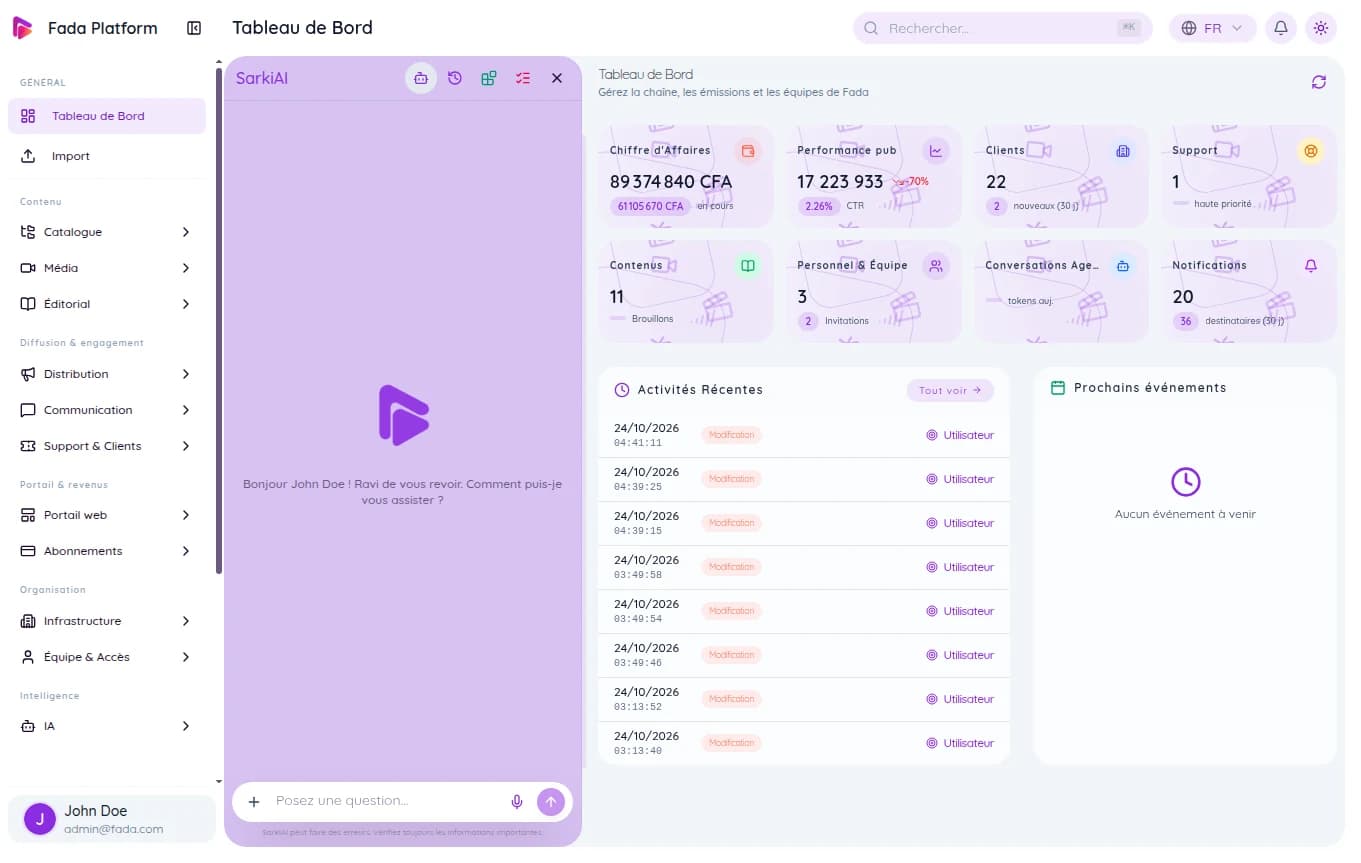Click the robot icon in SarkiAI header
Viewport: 1361px width, 863px height.
pos(421,78)
